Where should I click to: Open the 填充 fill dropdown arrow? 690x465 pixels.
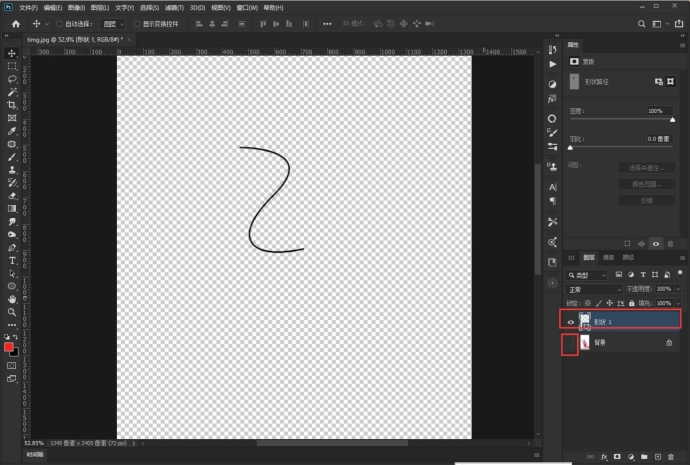point(678,303)
